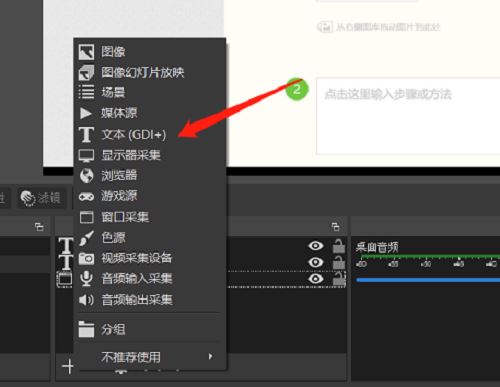
Task: Add a 图像幻灯片放映 slideshow source
Action: tap(150, 72)
